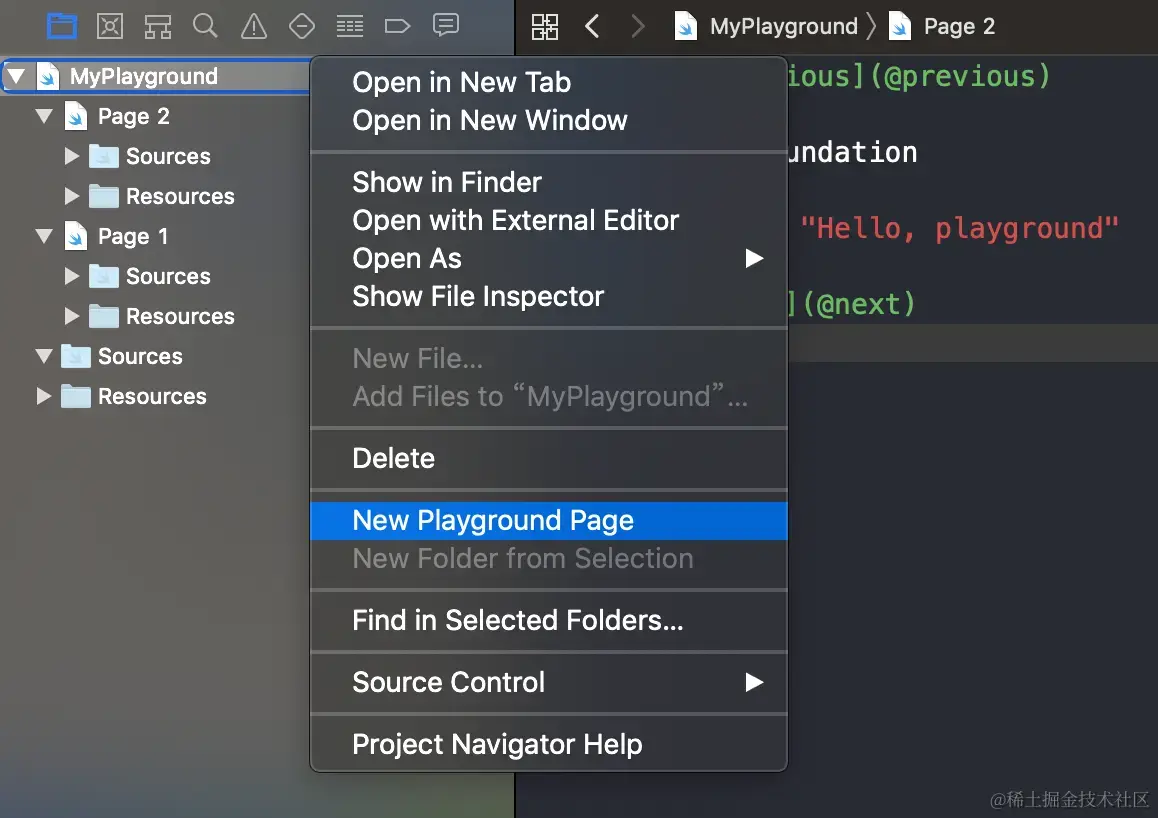Click the Page 1 swift file icon in the navigator
The height and width of the screenshot is (818, 1158).
[76, 236]
